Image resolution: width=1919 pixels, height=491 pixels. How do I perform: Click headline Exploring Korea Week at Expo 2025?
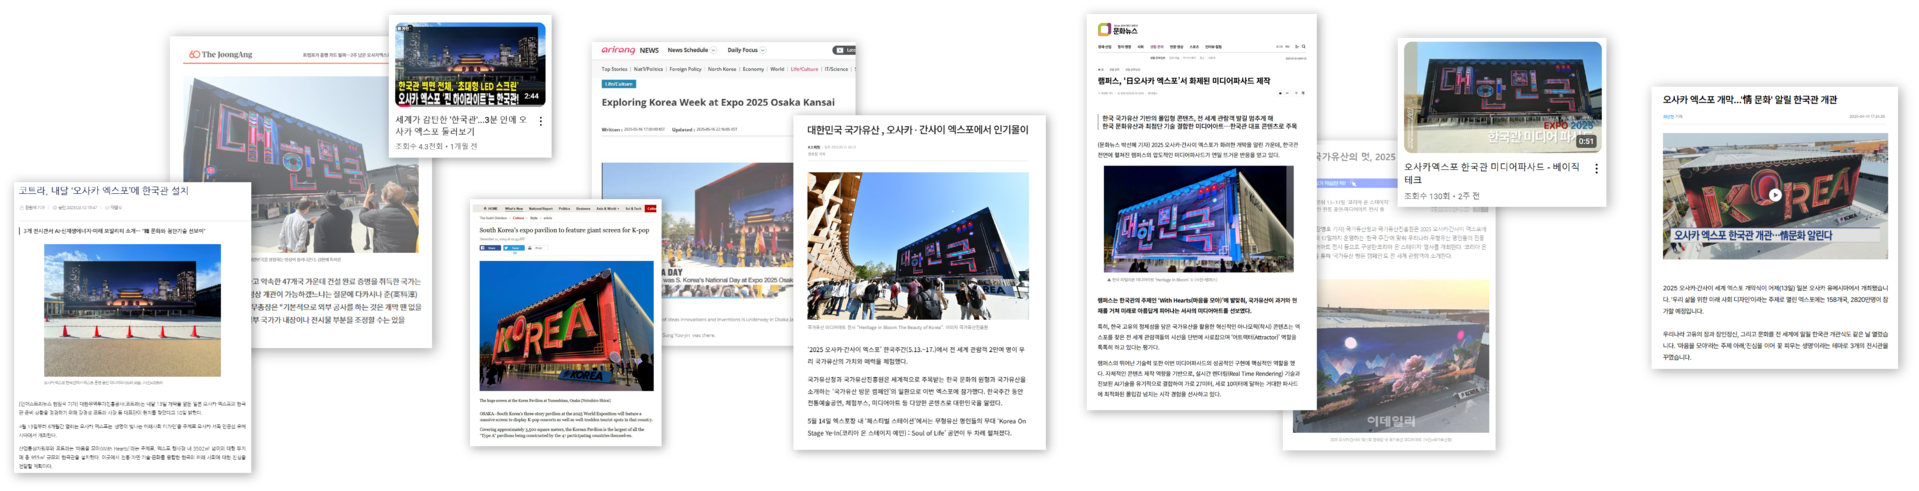(x=718, y=102)
